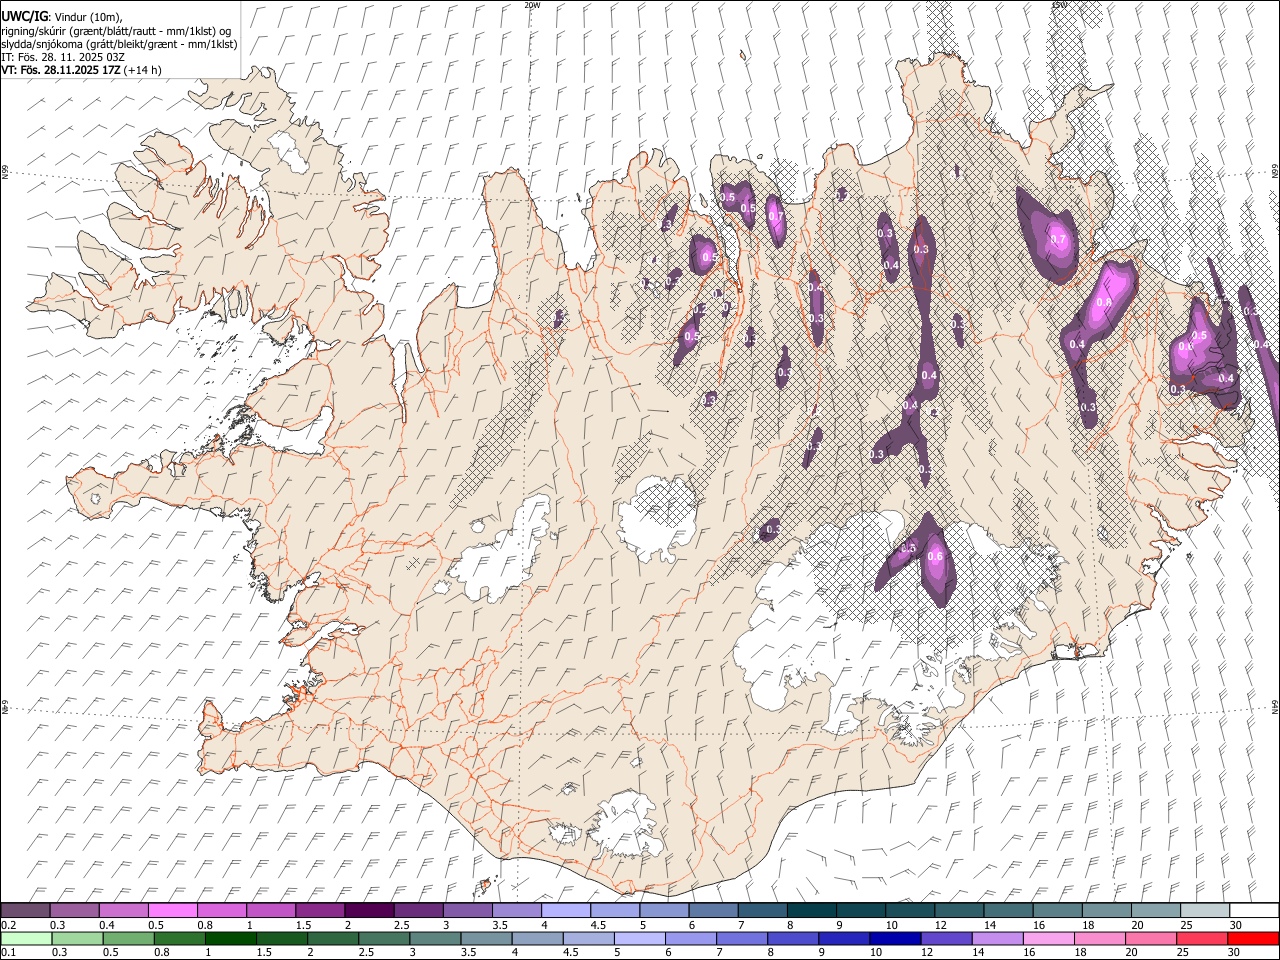1280x960 pixels.
Task: Select the snow scale swatch starting at 8
Action: click(811, 910)
